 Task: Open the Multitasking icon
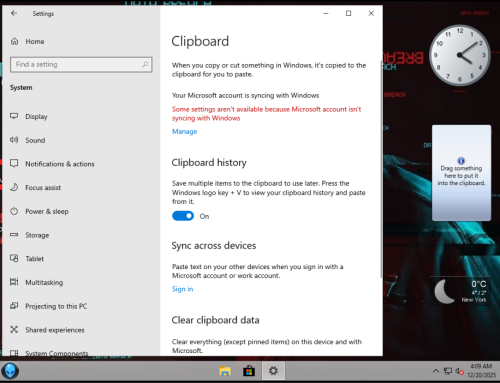pos(14,282)
